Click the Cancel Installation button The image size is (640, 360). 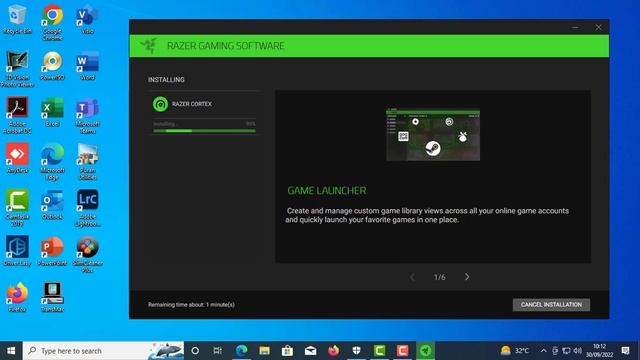(x=551, y=304)
